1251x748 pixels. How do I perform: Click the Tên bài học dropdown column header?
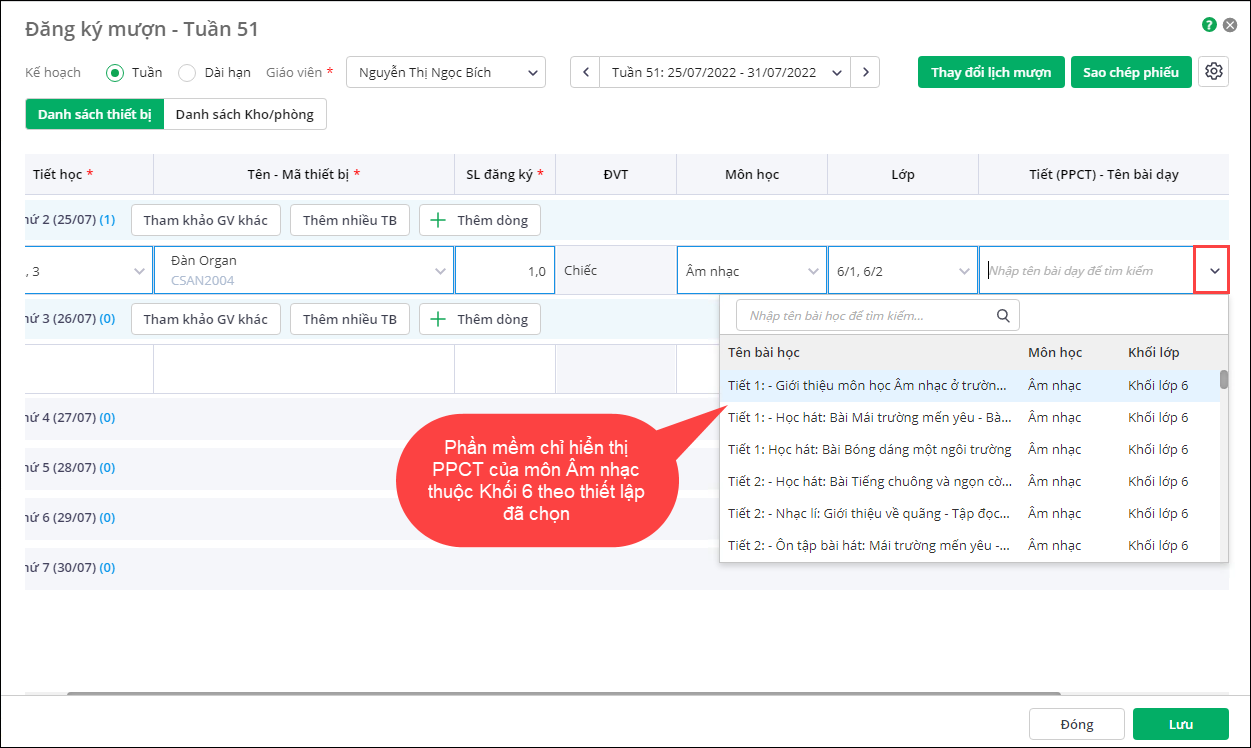(764, 353)
